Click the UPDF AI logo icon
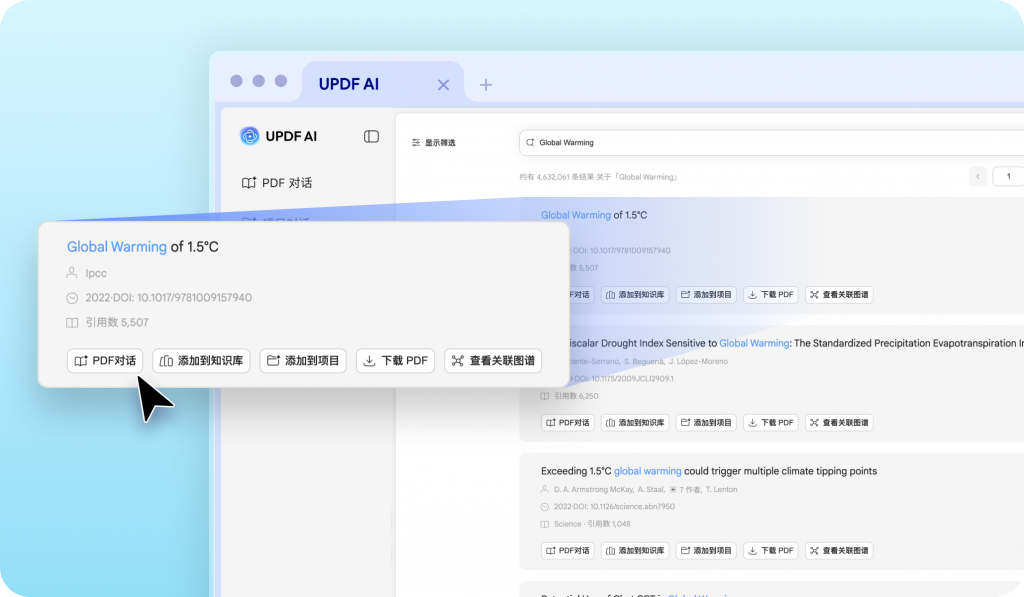This screenshot has height=597, width=1024. [x=249, y=136]
